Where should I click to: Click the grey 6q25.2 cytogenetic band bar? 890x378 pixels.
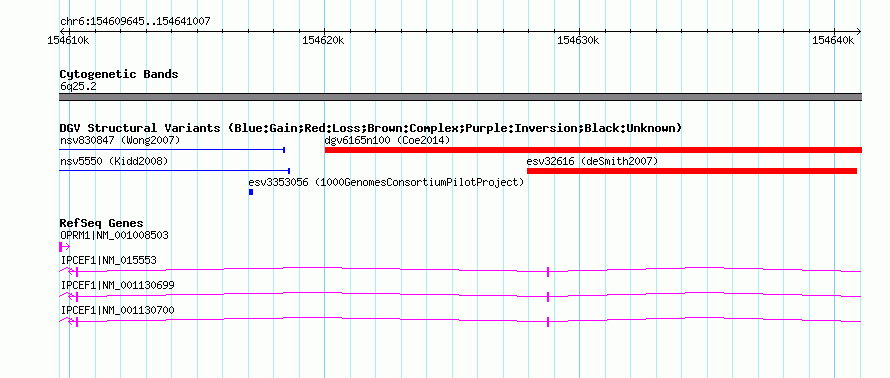pyautogui.click(x=460, y=96)
